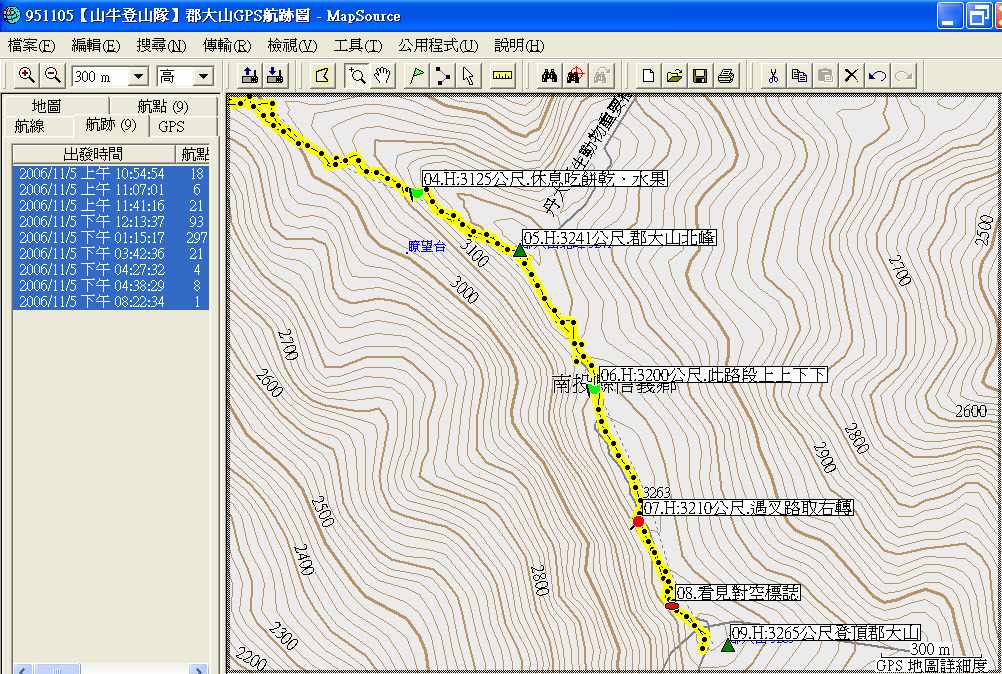Select the route tool icon
1002x674 pixels.
tap(443, 76)
